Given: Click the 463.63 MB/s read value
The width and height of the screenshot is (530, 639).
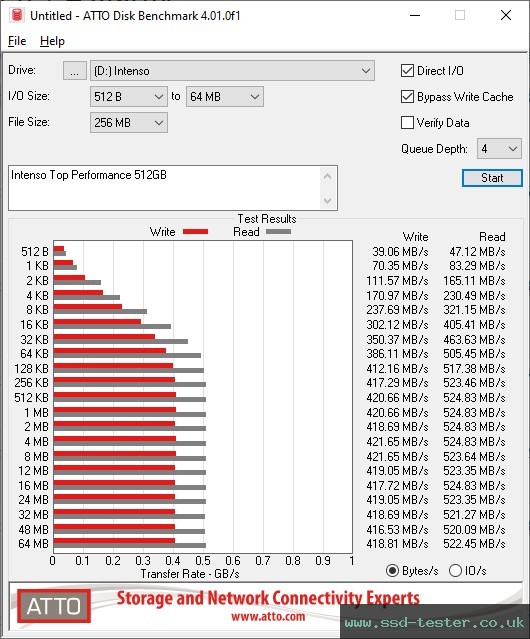Looking at the screenshot, I should [474, 339].
